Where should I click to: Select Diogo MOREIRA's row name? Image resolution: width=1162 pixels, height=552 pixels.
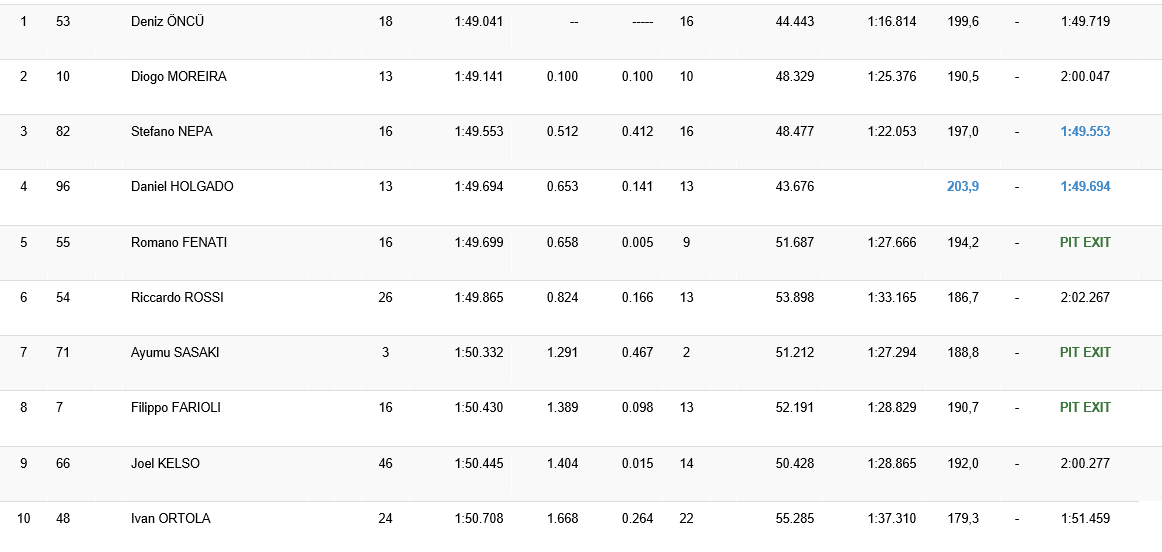[178, 76]
